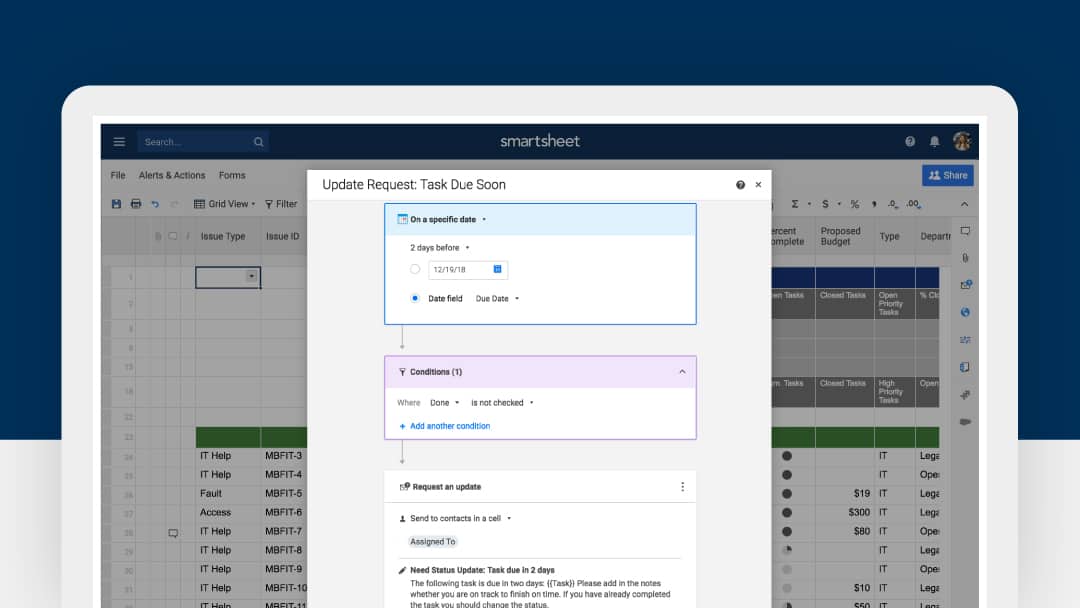
Task: Collapse the Conditions section
Action: pyautogui.click(x=682, y=372)
